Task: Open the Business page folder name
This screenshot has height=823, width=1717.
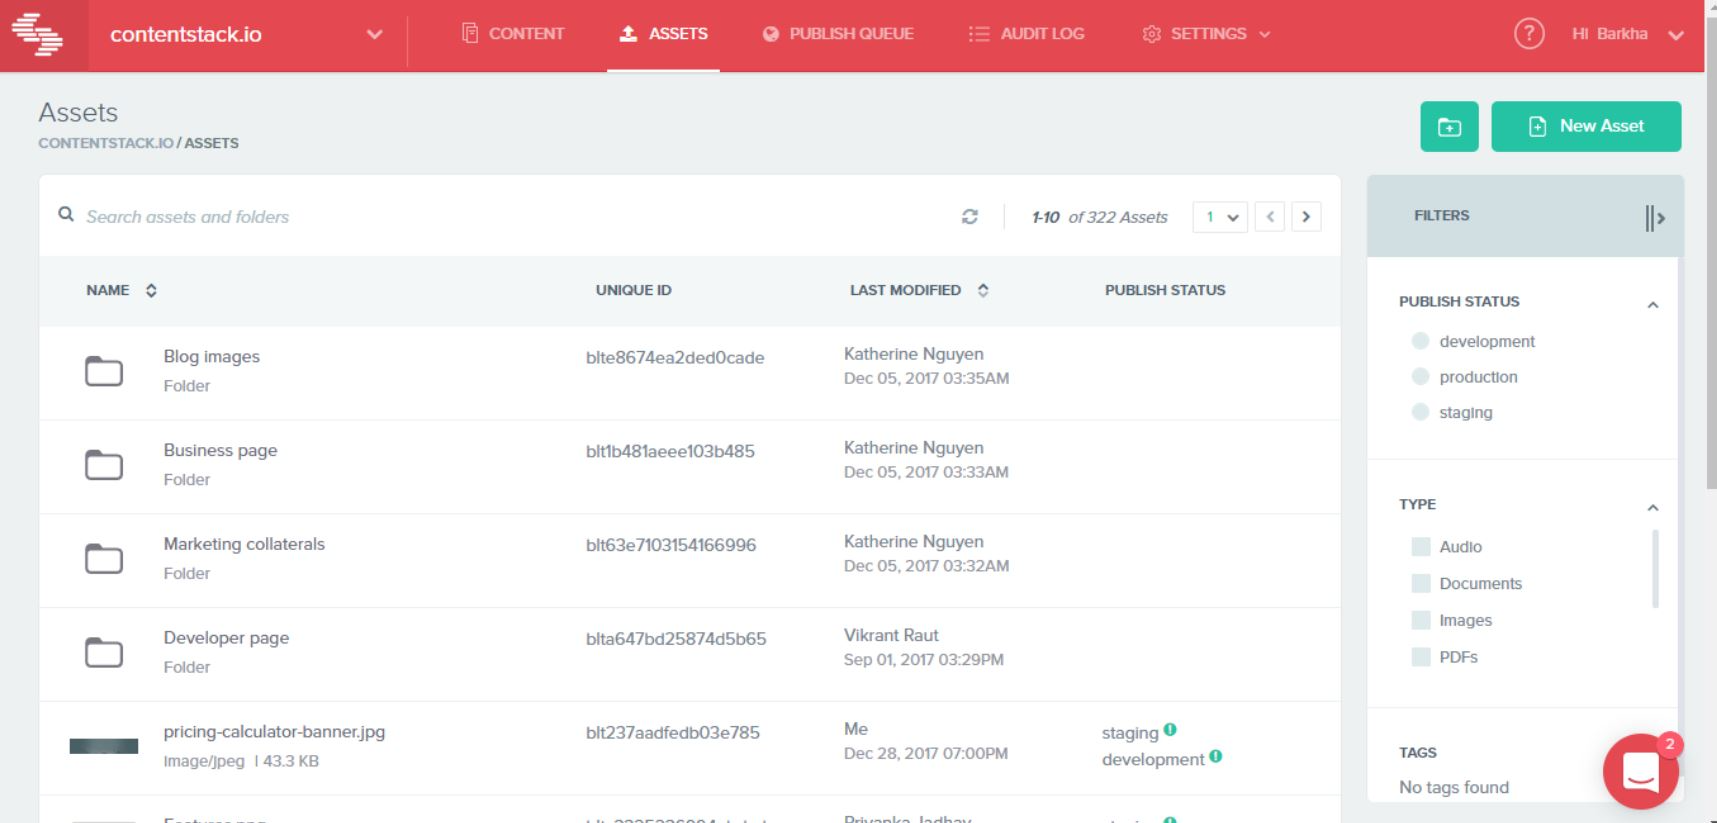Action: (x=221, y=450)
